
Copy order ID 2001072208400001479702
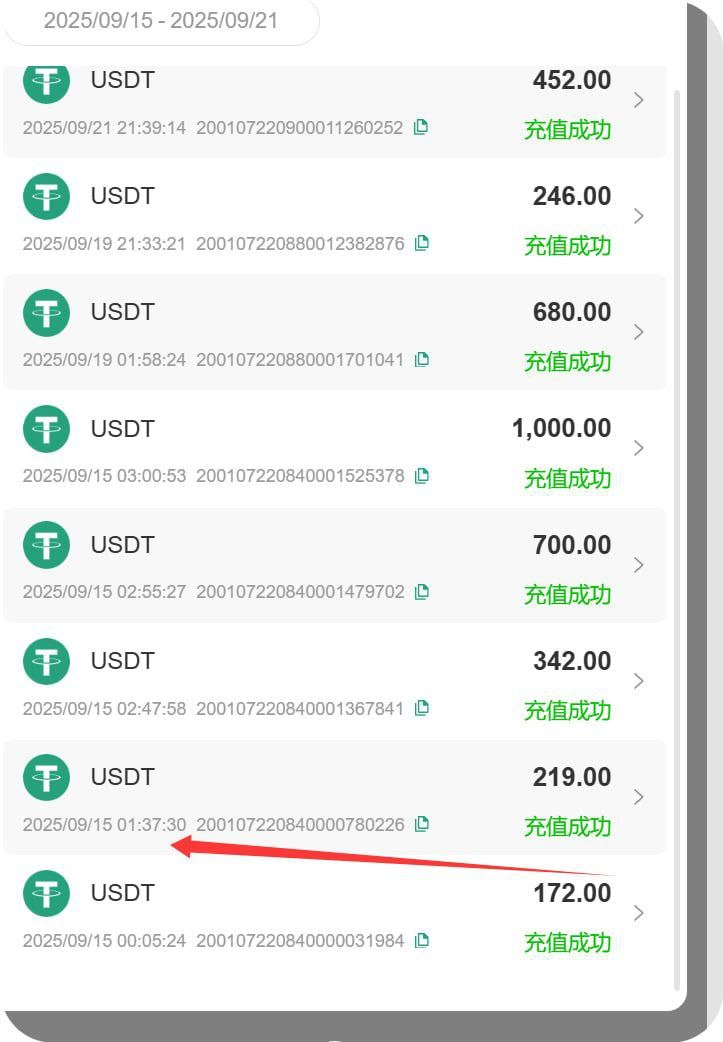click(422, 591)
